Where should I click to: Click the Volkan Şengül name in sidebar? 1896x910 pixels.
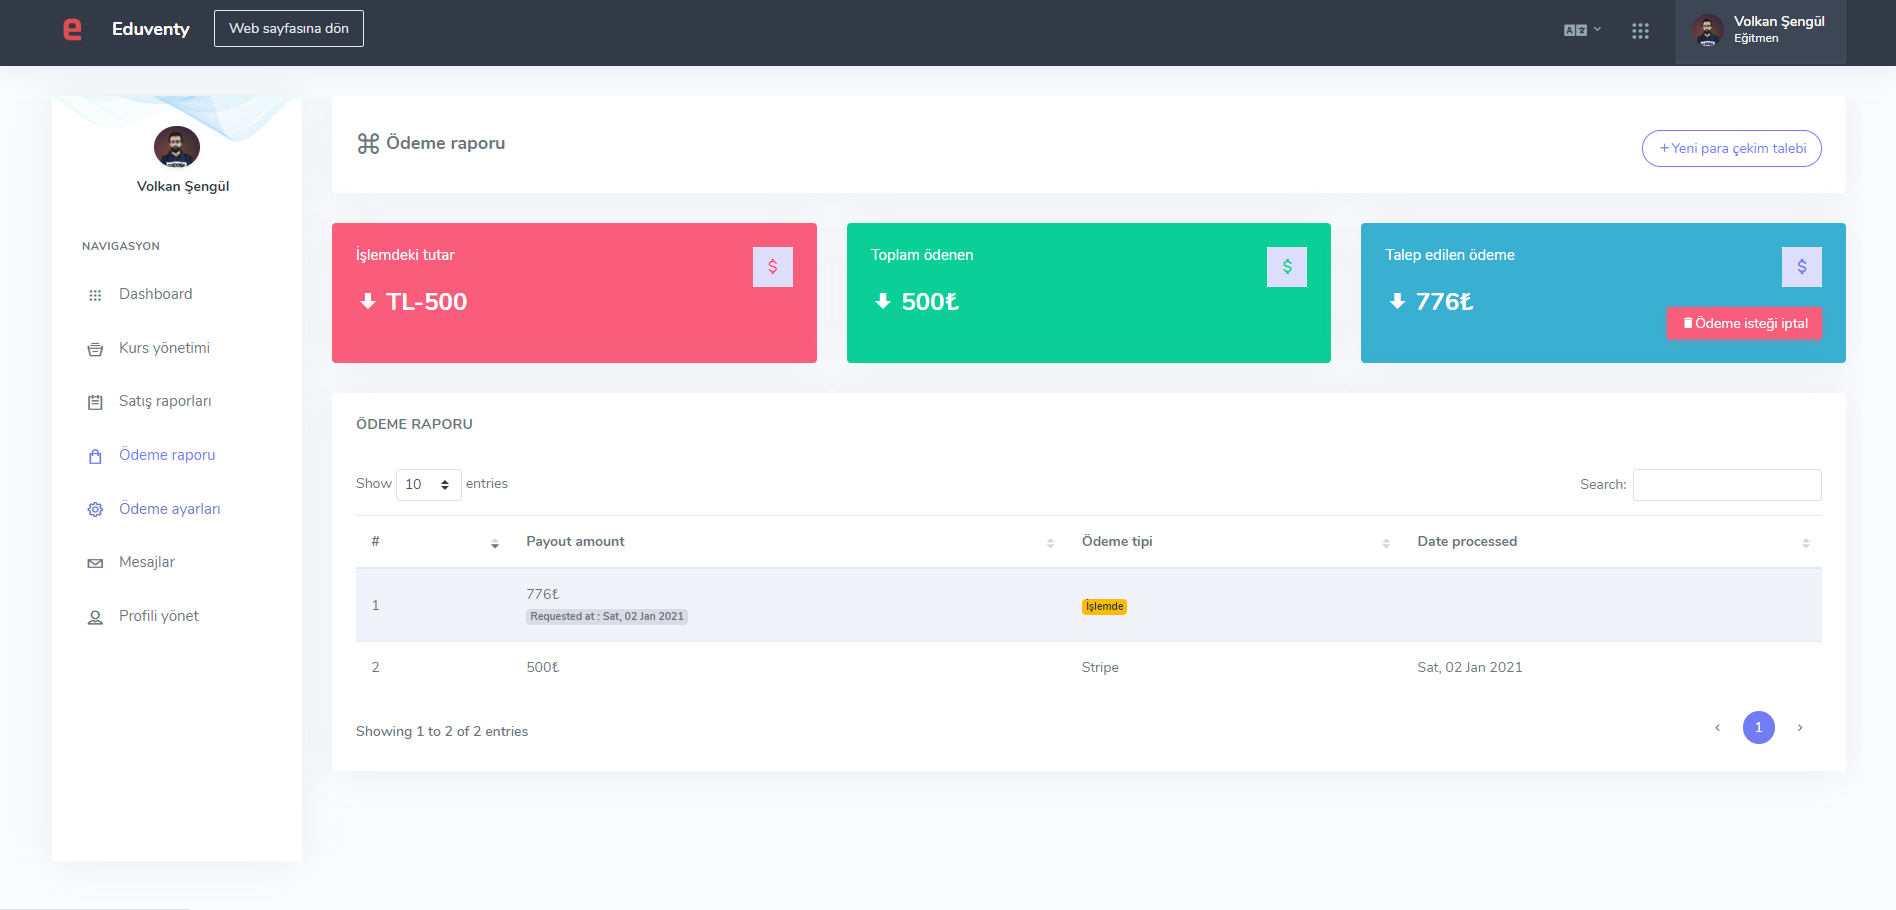coord(183,186)
